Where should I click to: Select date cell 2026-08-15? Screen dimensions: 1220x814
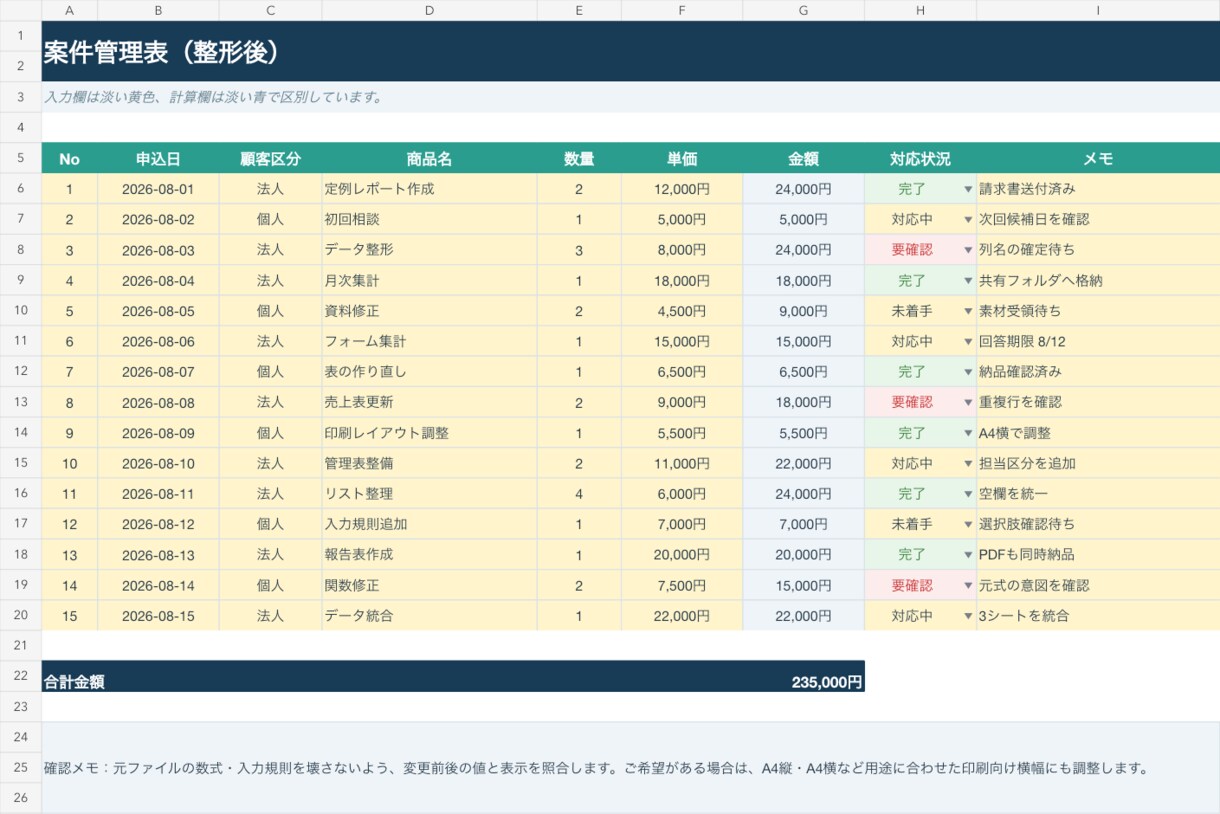click(158, 616)
